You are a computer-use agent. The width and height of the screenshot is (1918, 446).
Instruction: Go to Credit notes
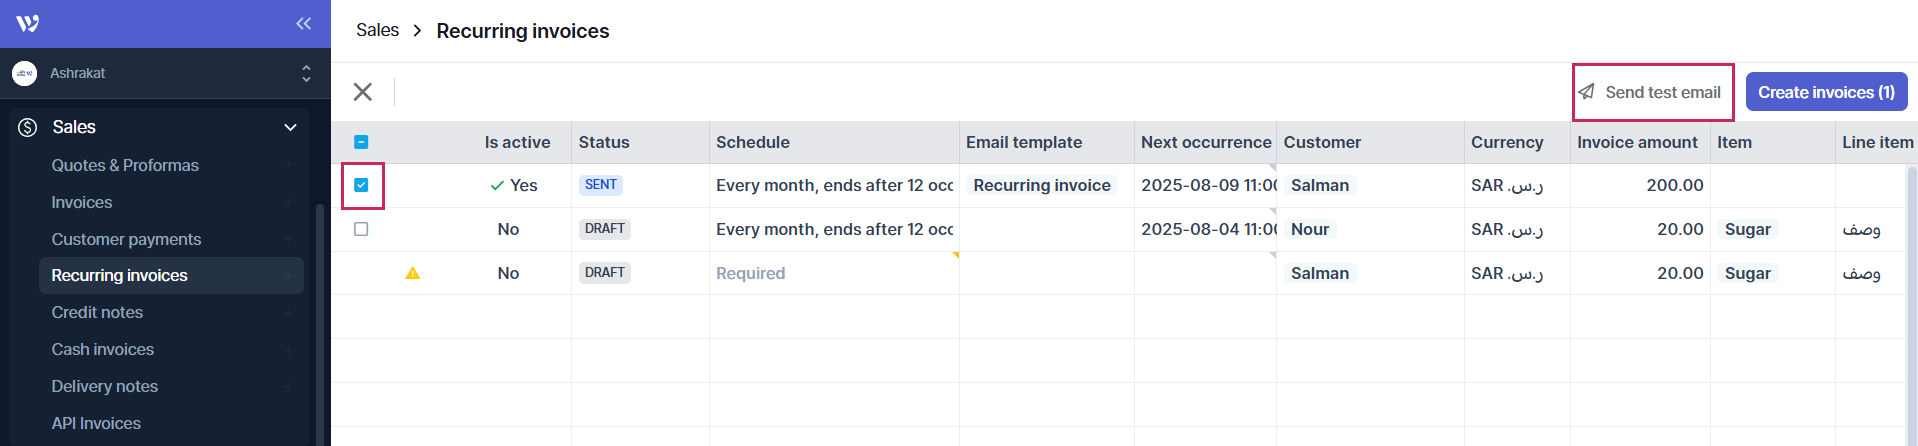97,312
